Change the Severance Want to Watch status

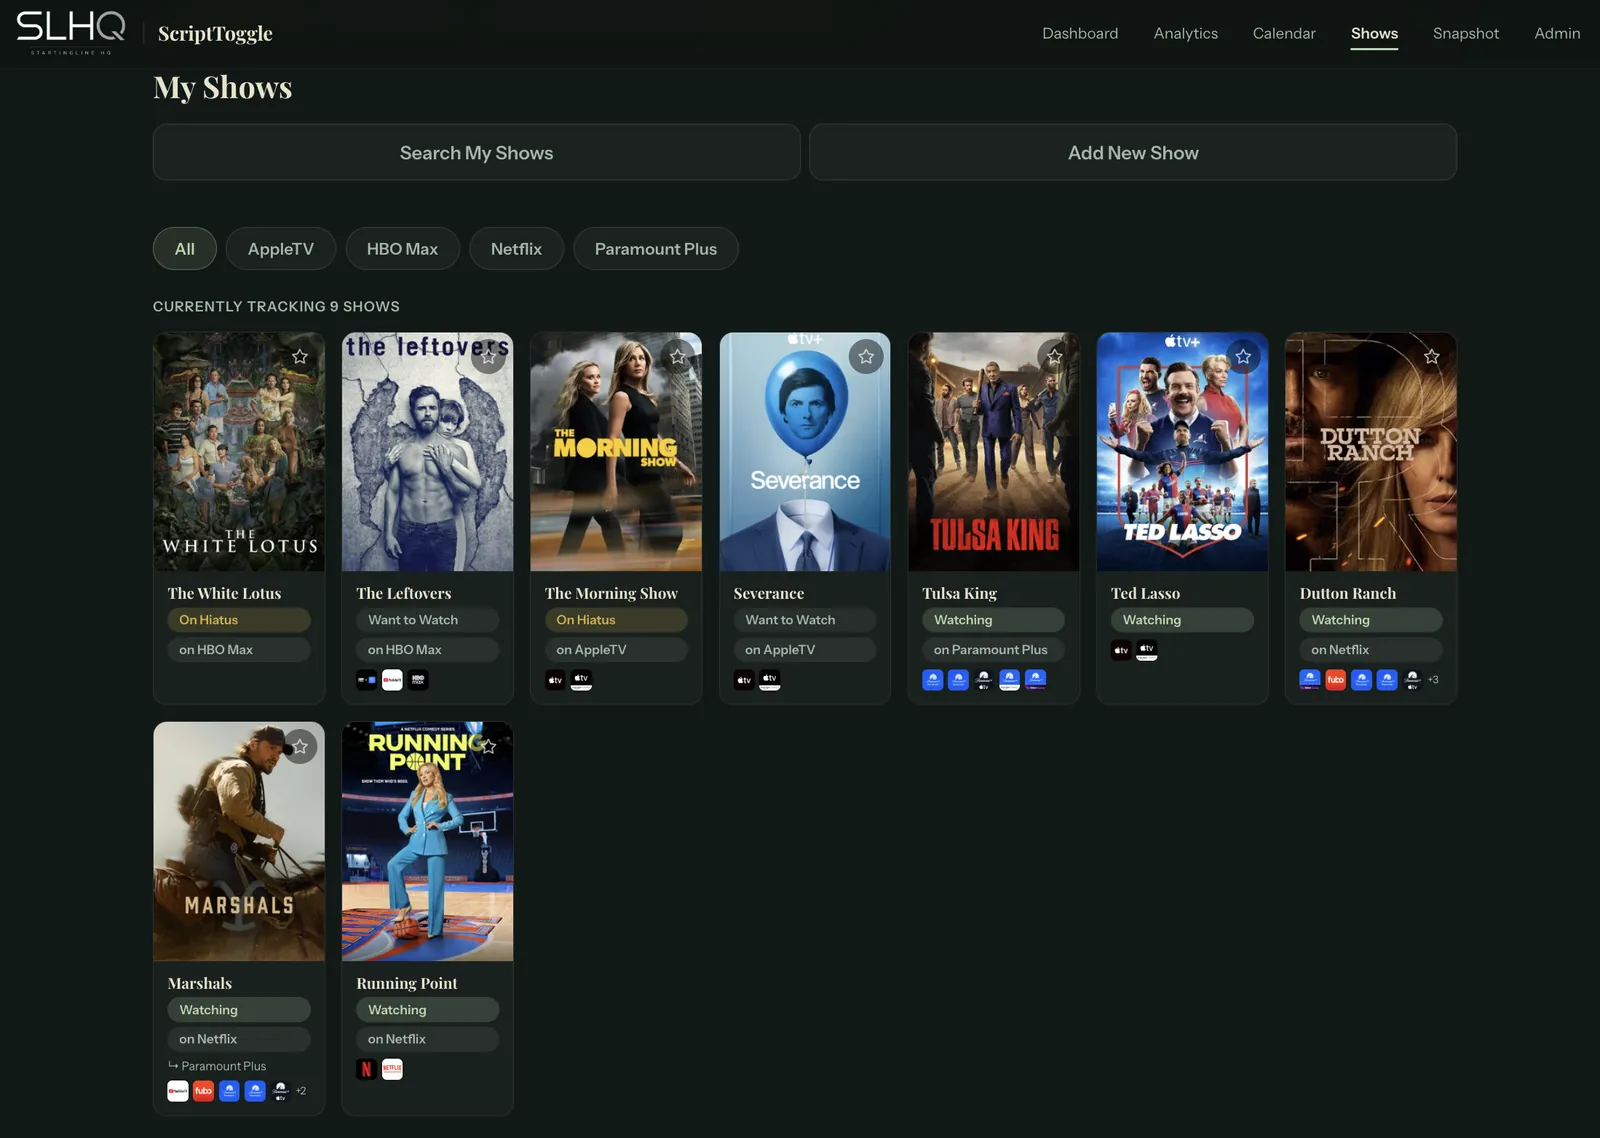805,620
